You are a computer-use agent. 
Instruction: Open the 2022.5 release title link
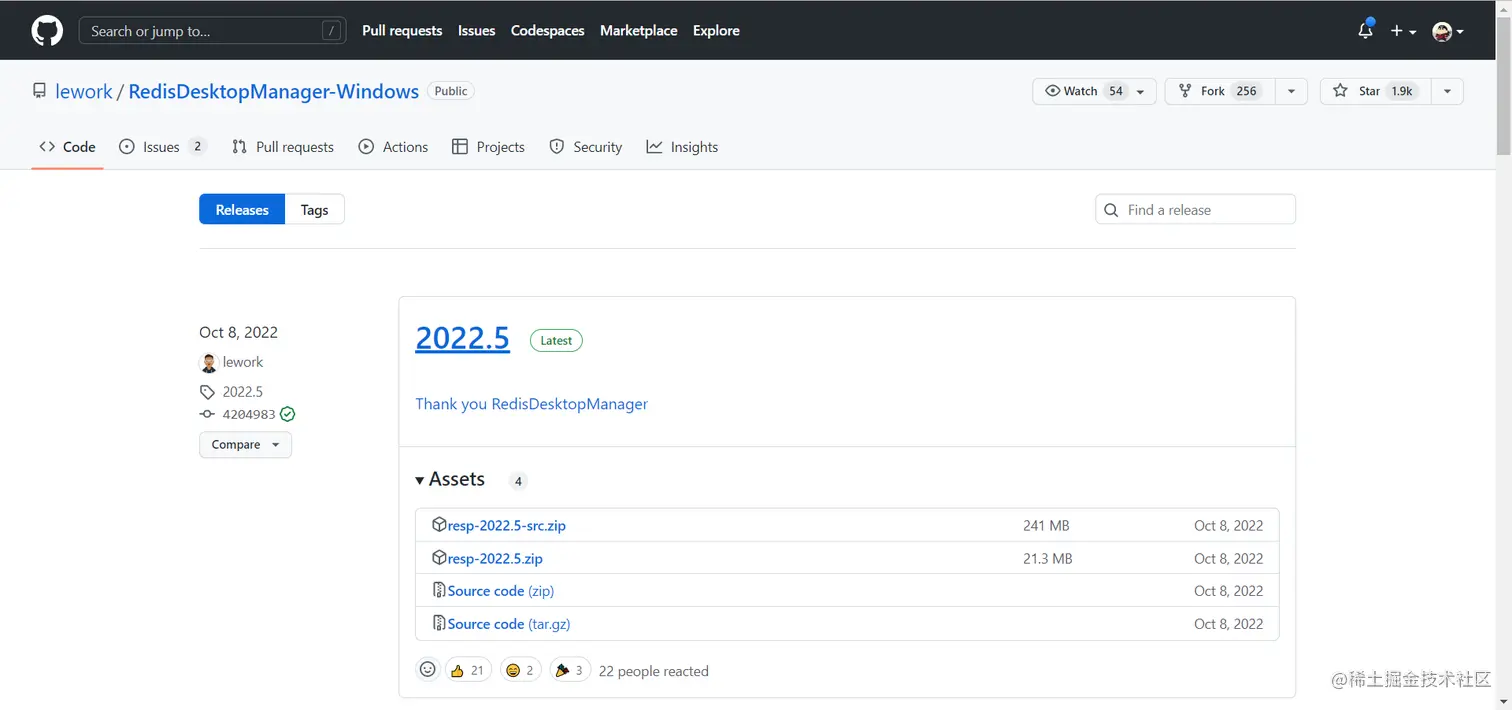coord(462,338)
